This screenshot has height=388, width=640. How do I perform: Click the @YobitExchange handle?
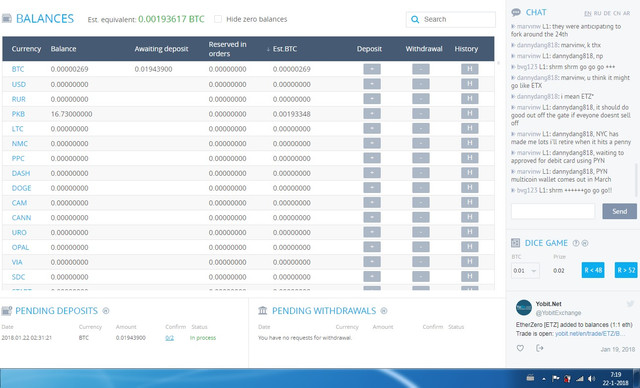point(558,313)
